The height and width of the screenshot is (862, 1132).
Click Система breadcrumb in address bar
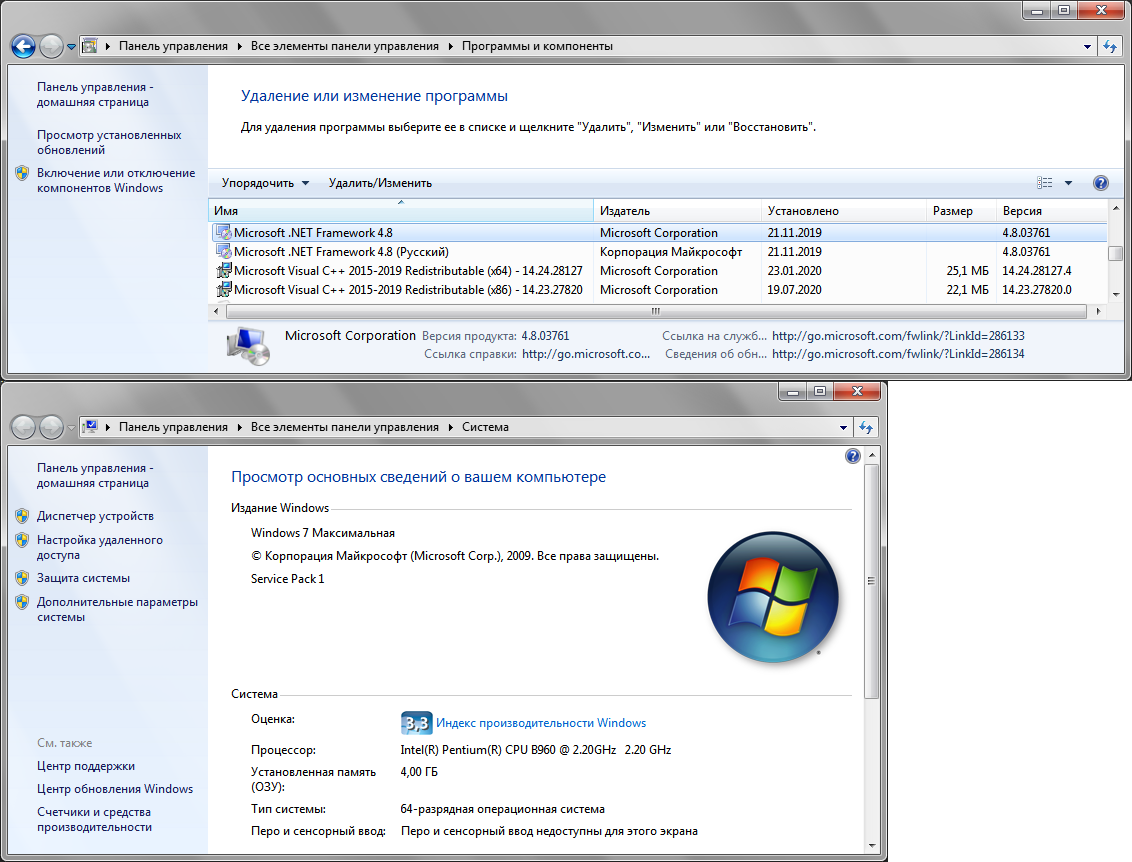pos(485,427)
